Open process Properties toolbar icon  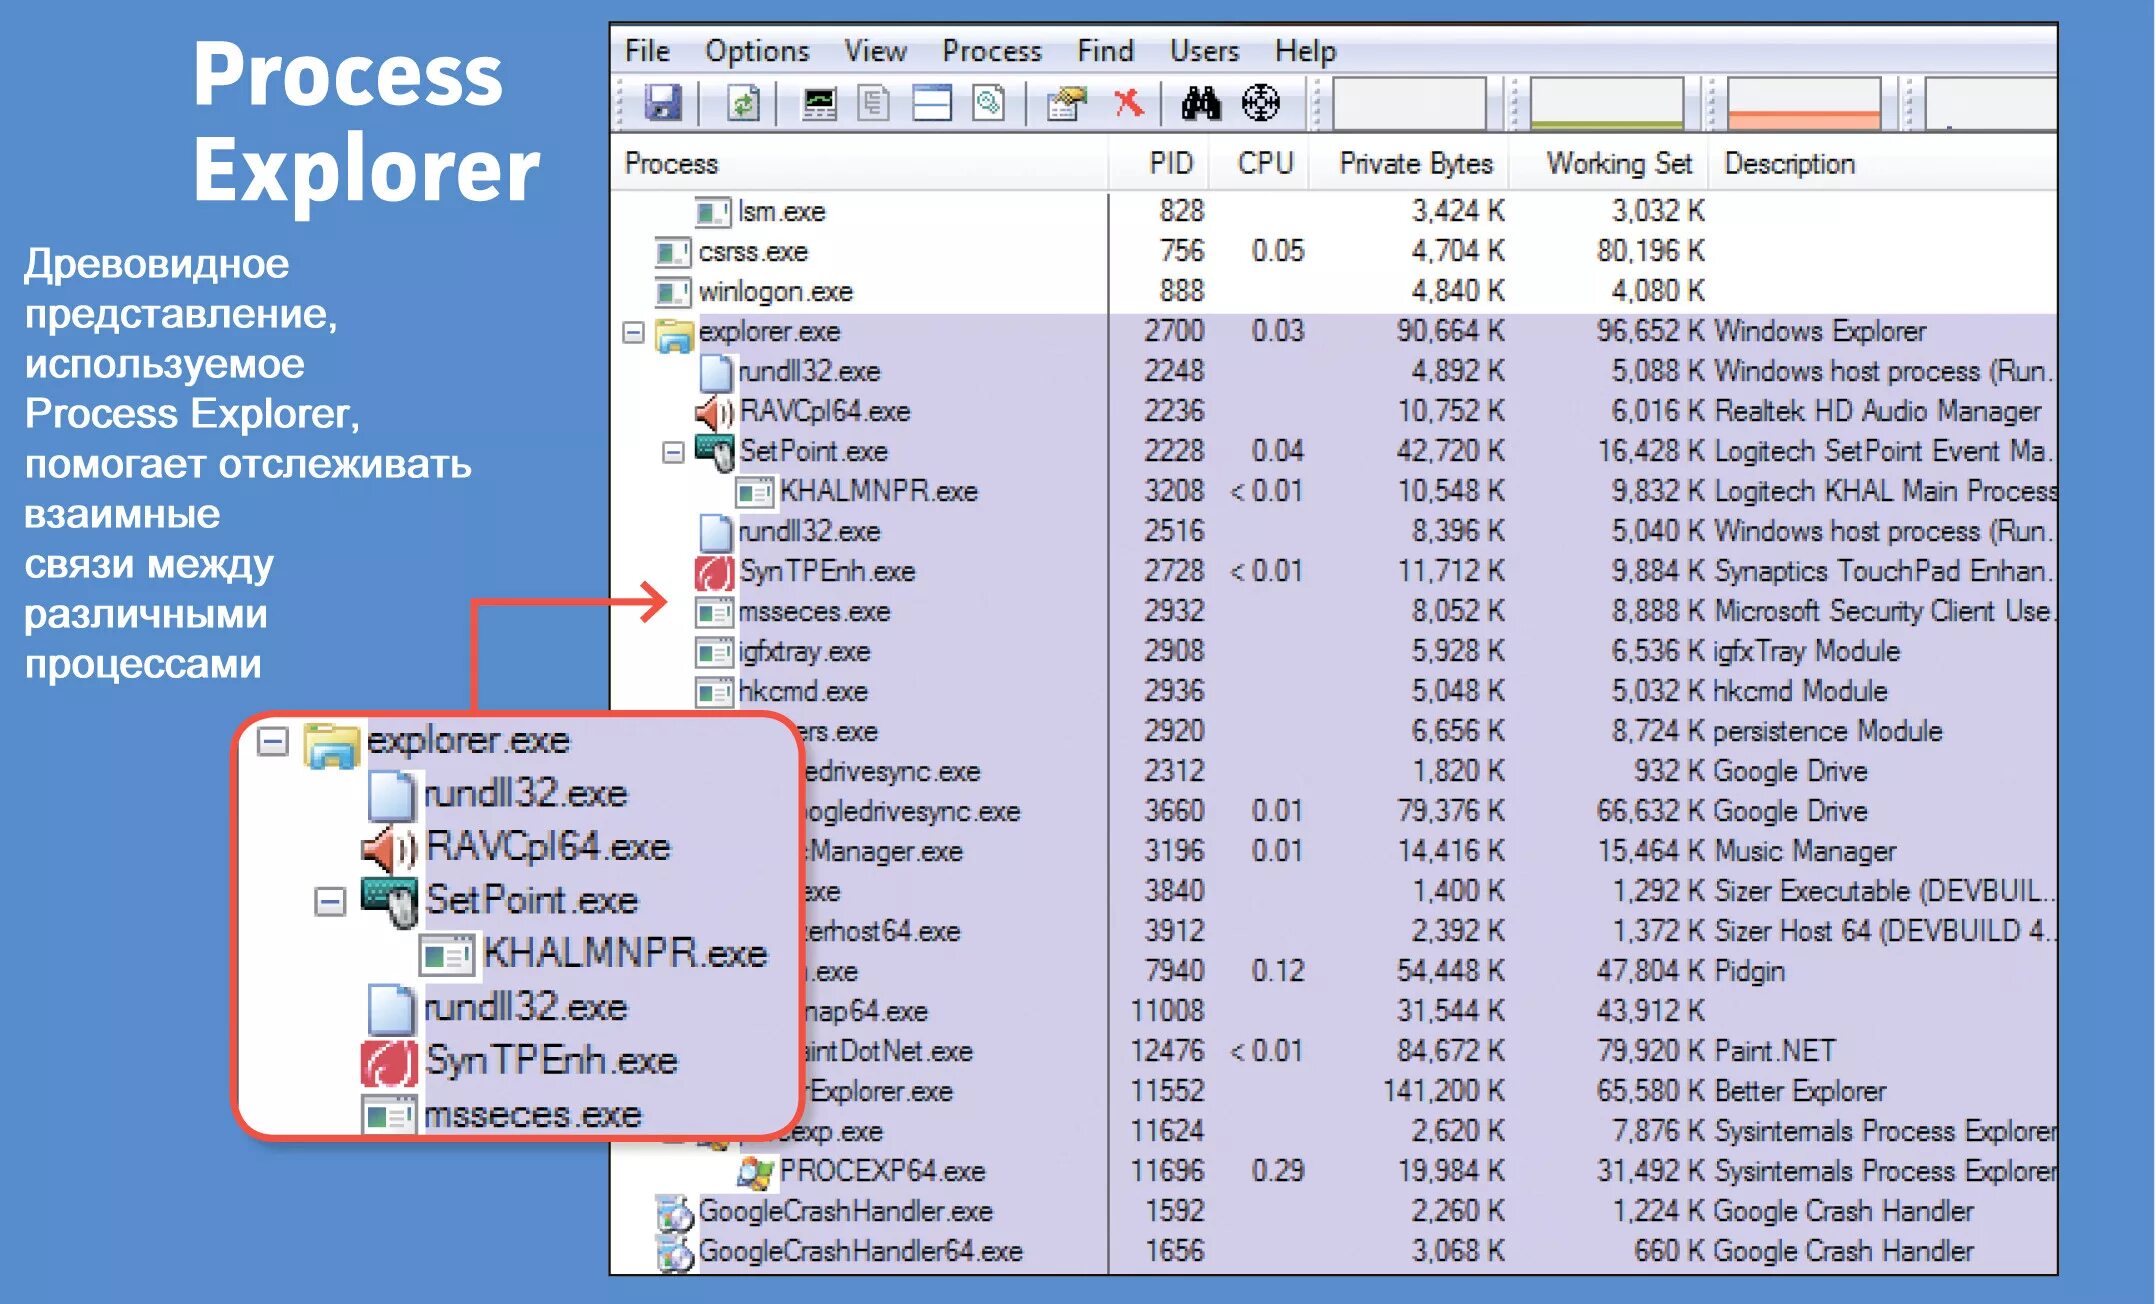[x=1066, y=103]
